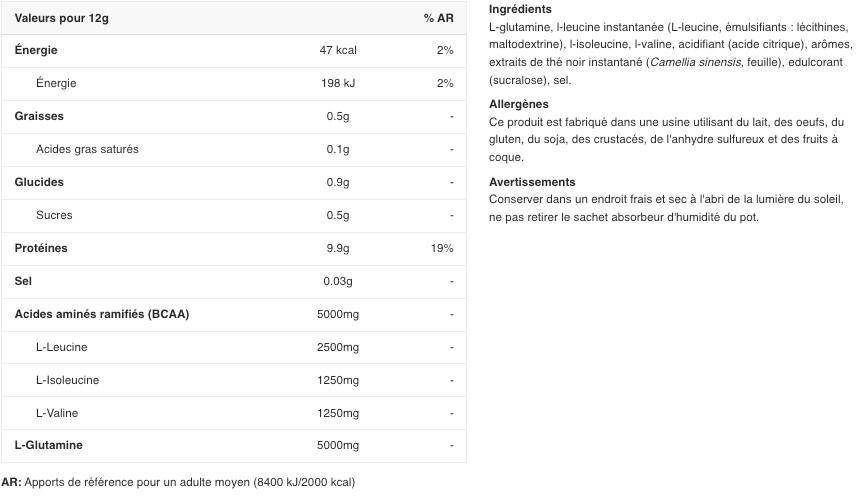Click the '% AR' column header
859x498 pixels.
pyautogui.click(x=438, y=18)
